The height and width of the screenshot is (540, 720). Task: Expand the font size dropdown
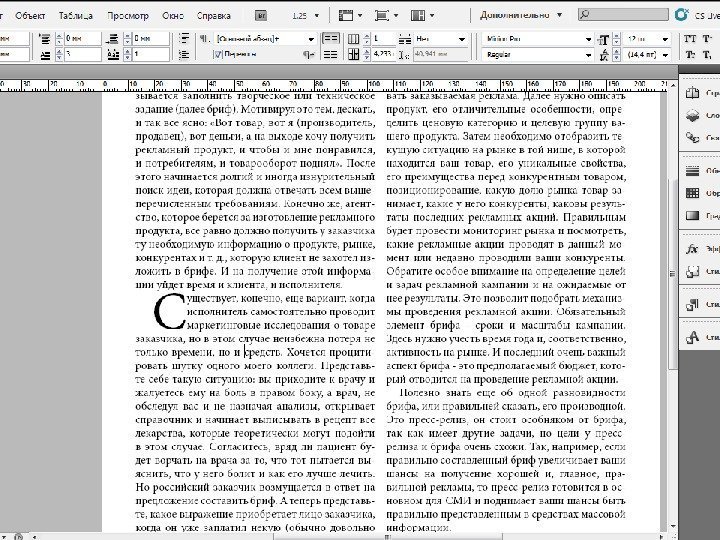tap(665, 39)
